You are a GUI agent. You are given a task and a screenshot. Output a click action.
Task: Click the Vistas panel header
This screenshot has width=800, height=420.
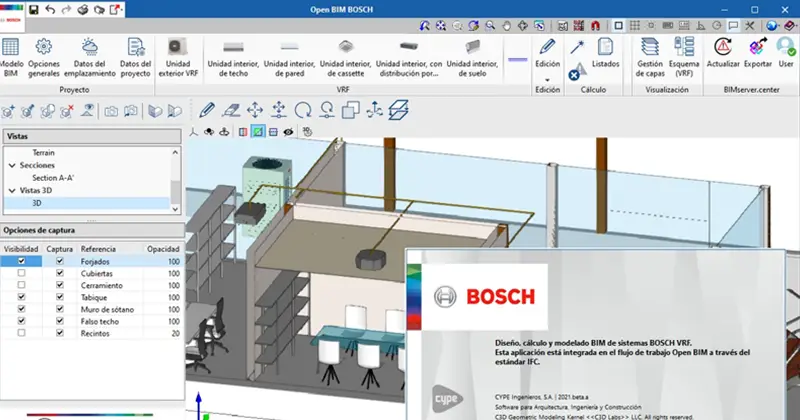(92, 136)
